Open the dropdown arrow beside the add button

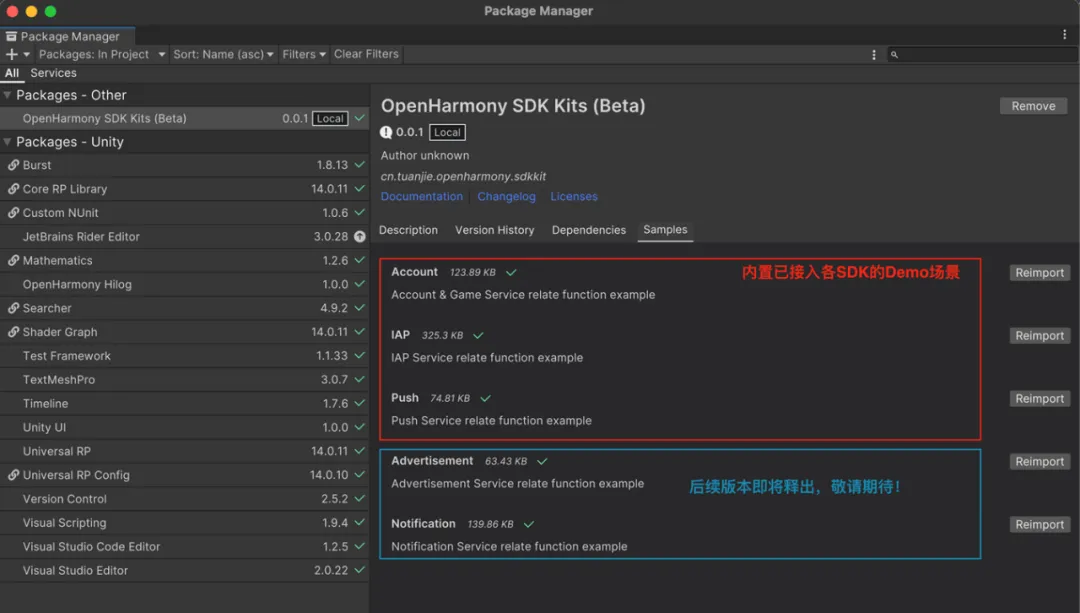pyautogui.click(x=27, y=54)
